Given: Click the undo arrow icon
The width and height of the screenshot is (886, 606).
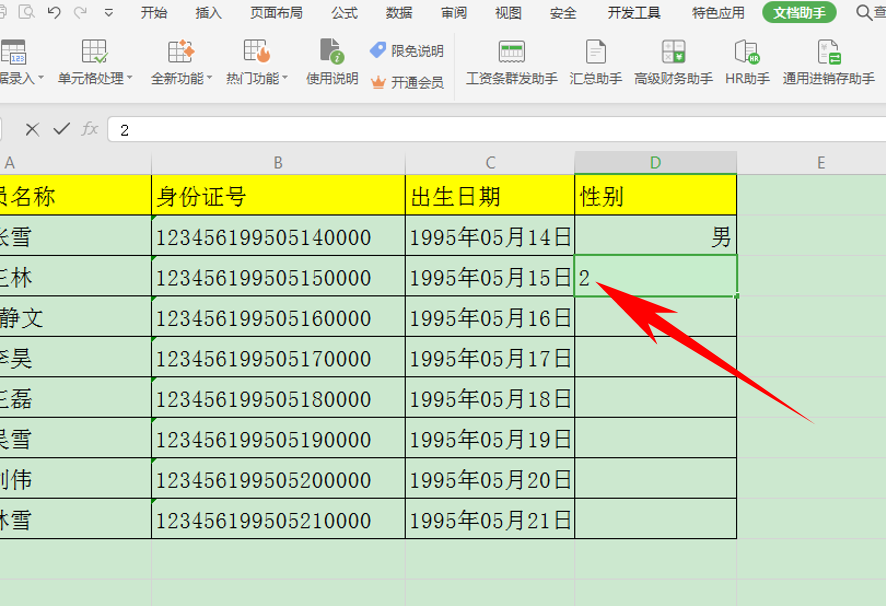Looking at the screenshot, I should (54, 12).
